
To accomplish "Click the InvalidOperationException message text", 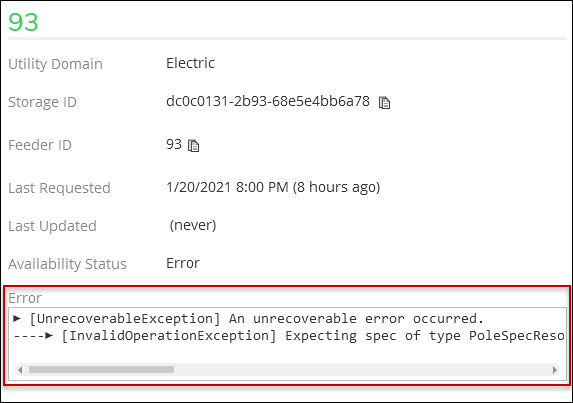I will [313, 336].
